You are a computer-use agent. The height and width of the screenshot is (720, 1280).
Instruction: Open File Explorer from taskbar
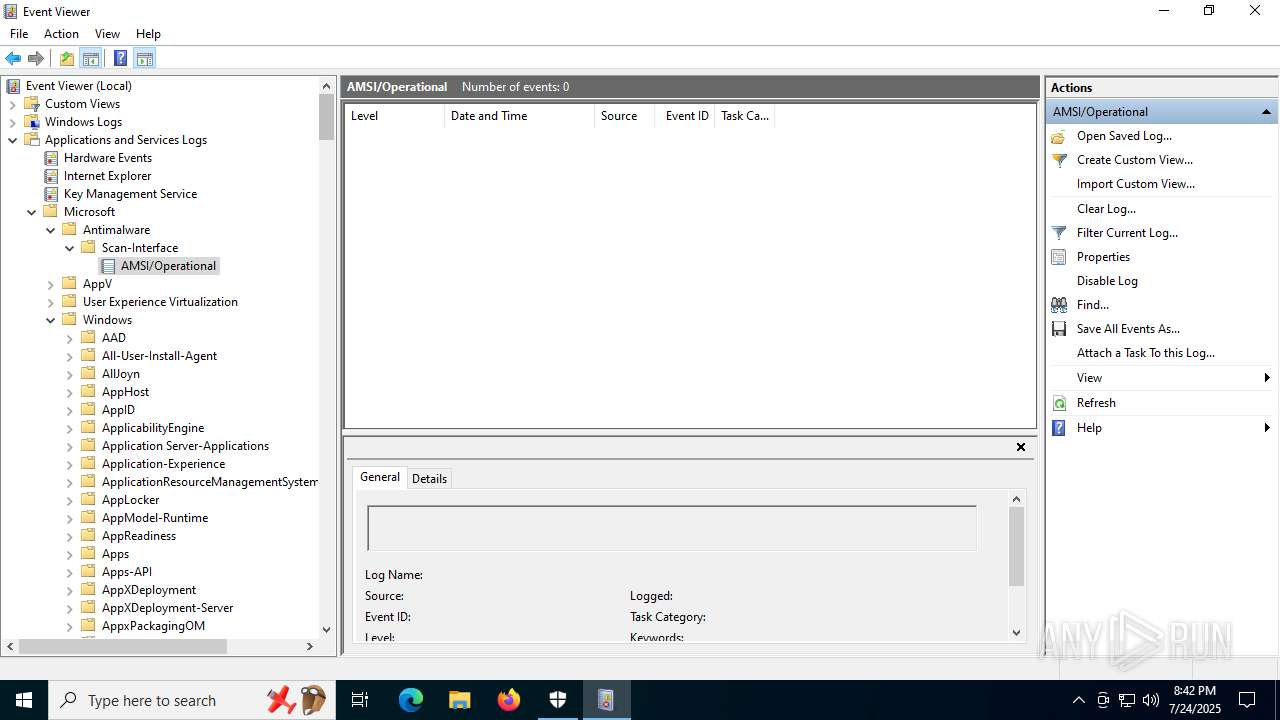(x=459, y=700)
